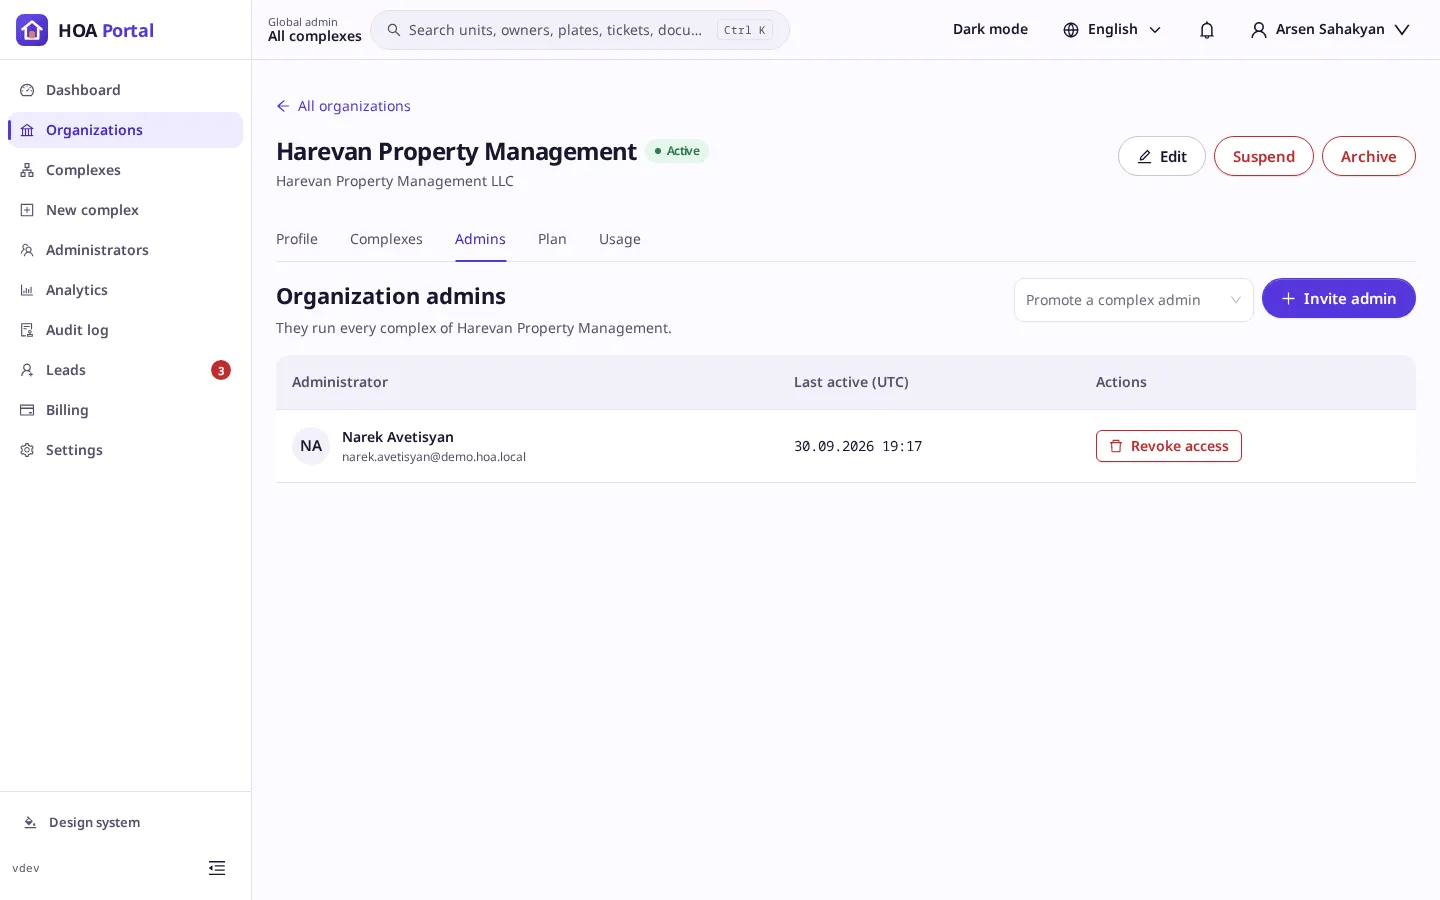This screenshot has height=900, width=1440.
Task: Click the plus icon on Invite admin
Action: tap(1288, 299)
